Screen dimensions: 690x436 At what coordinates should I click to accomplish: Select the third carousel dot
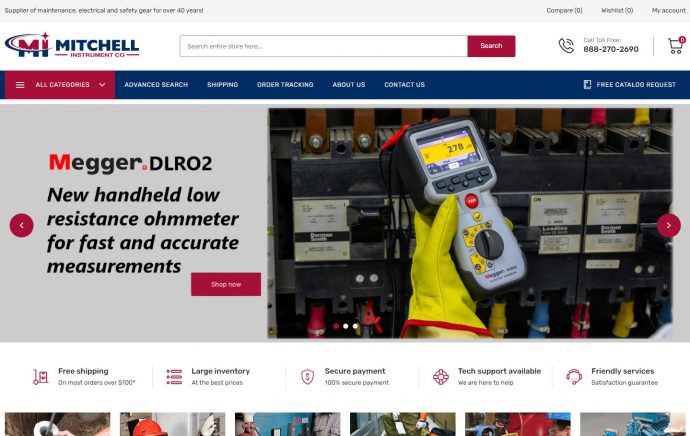pyautogui.click(x=355, y=326)
